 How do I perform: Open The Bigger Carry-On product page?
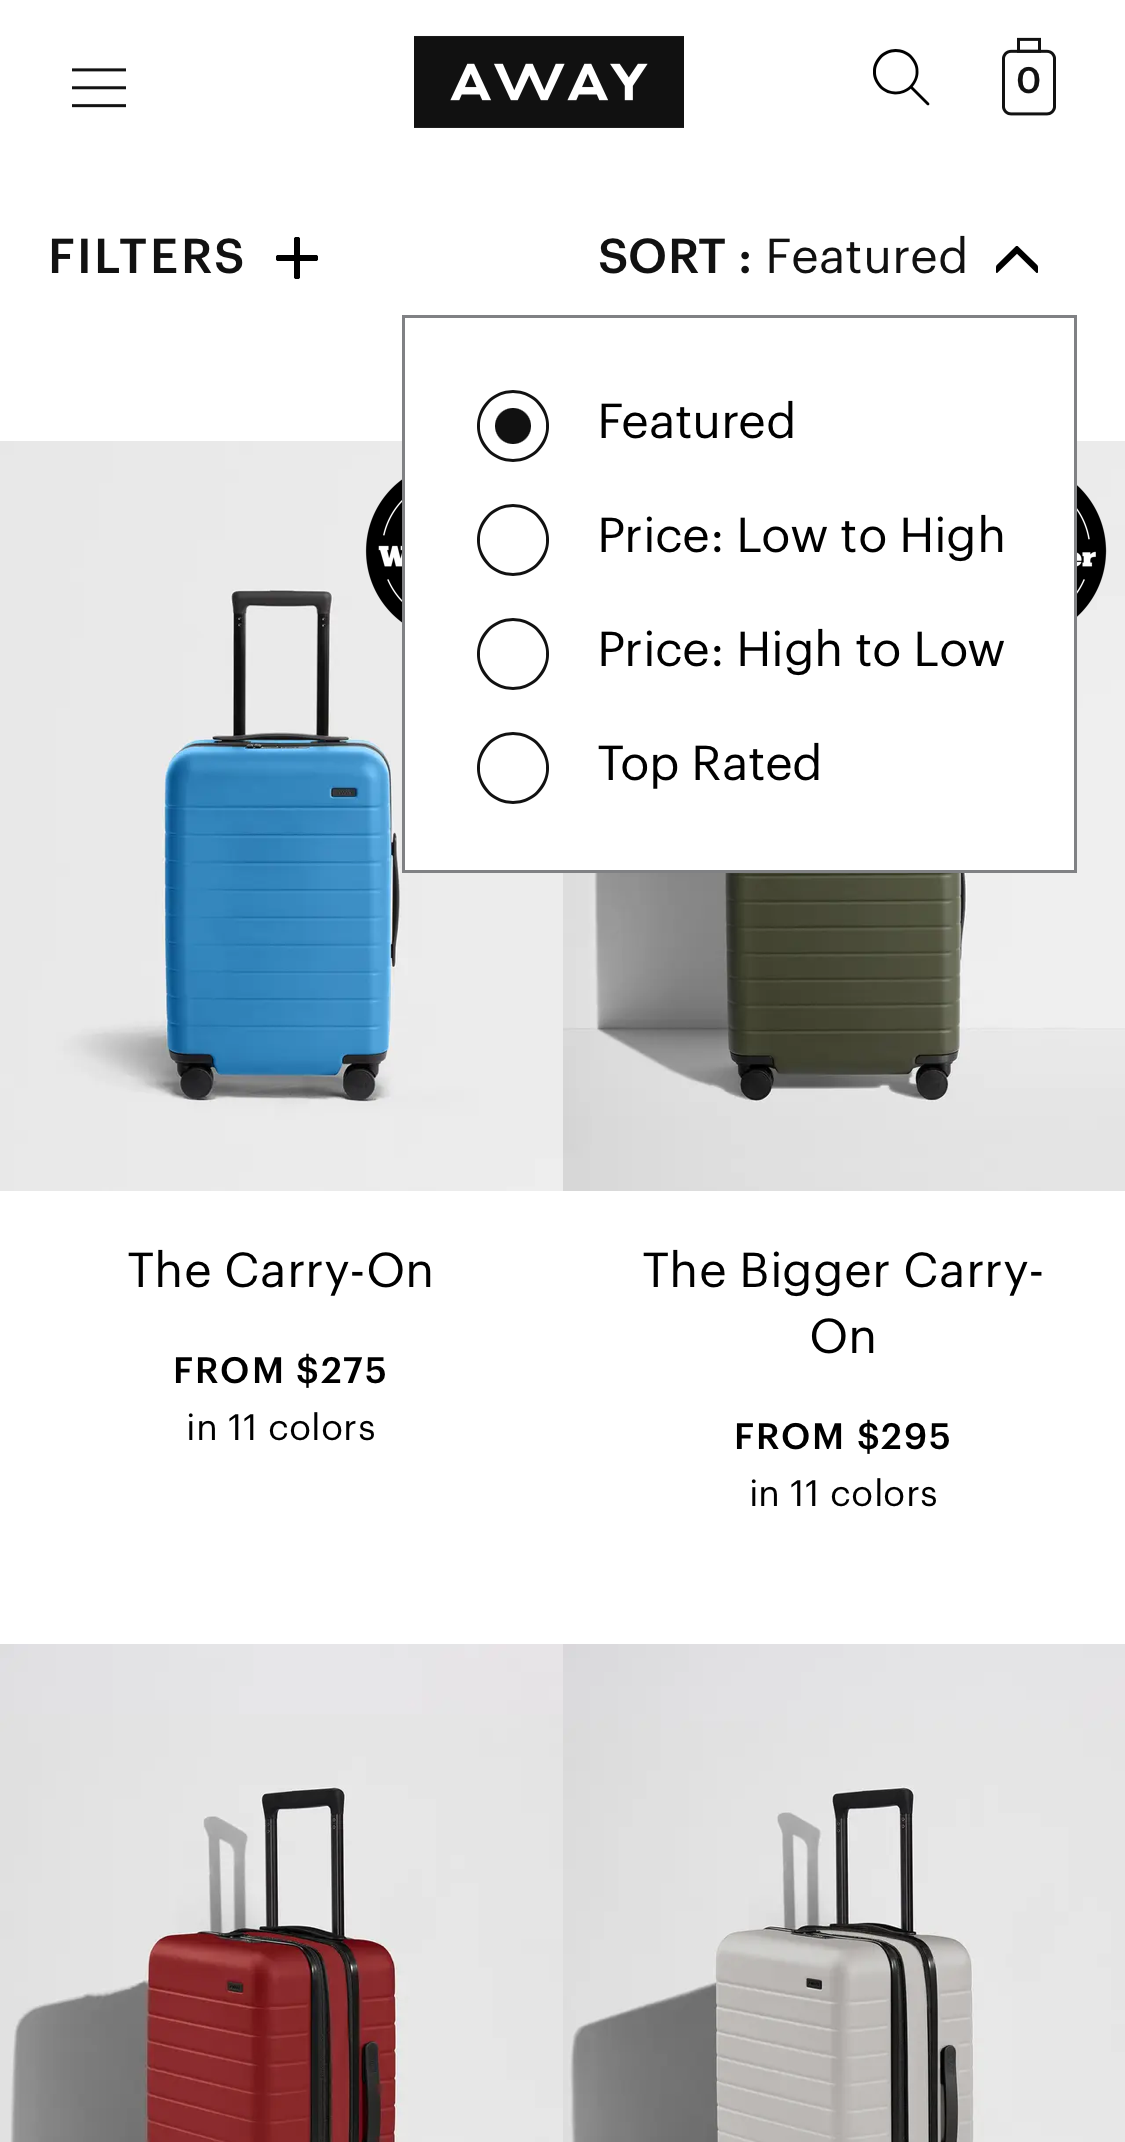point(844,1300)
